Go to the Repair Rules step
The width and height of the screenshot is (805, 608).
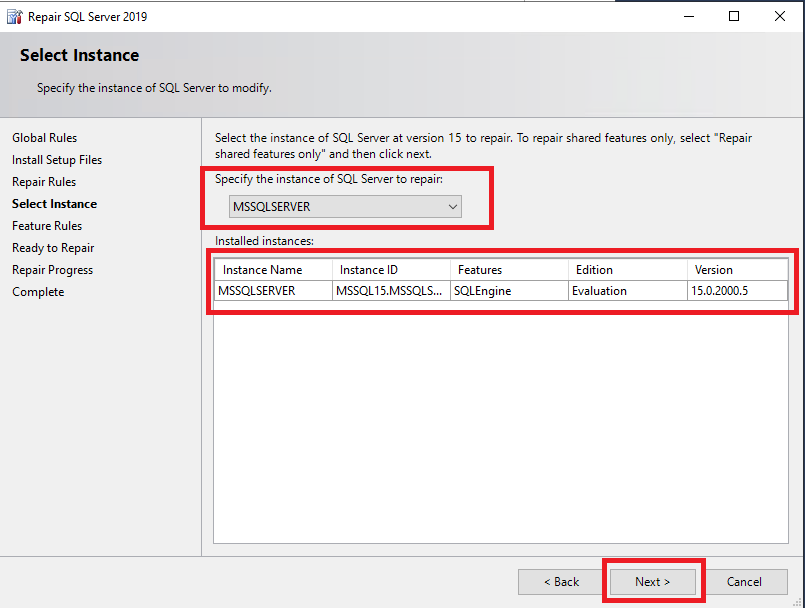click(x=44, y=182)
